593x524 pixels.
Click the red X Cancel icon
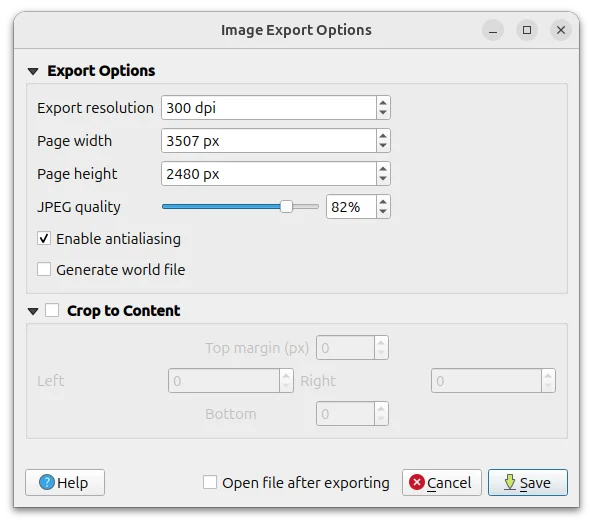tap(417, 482)
